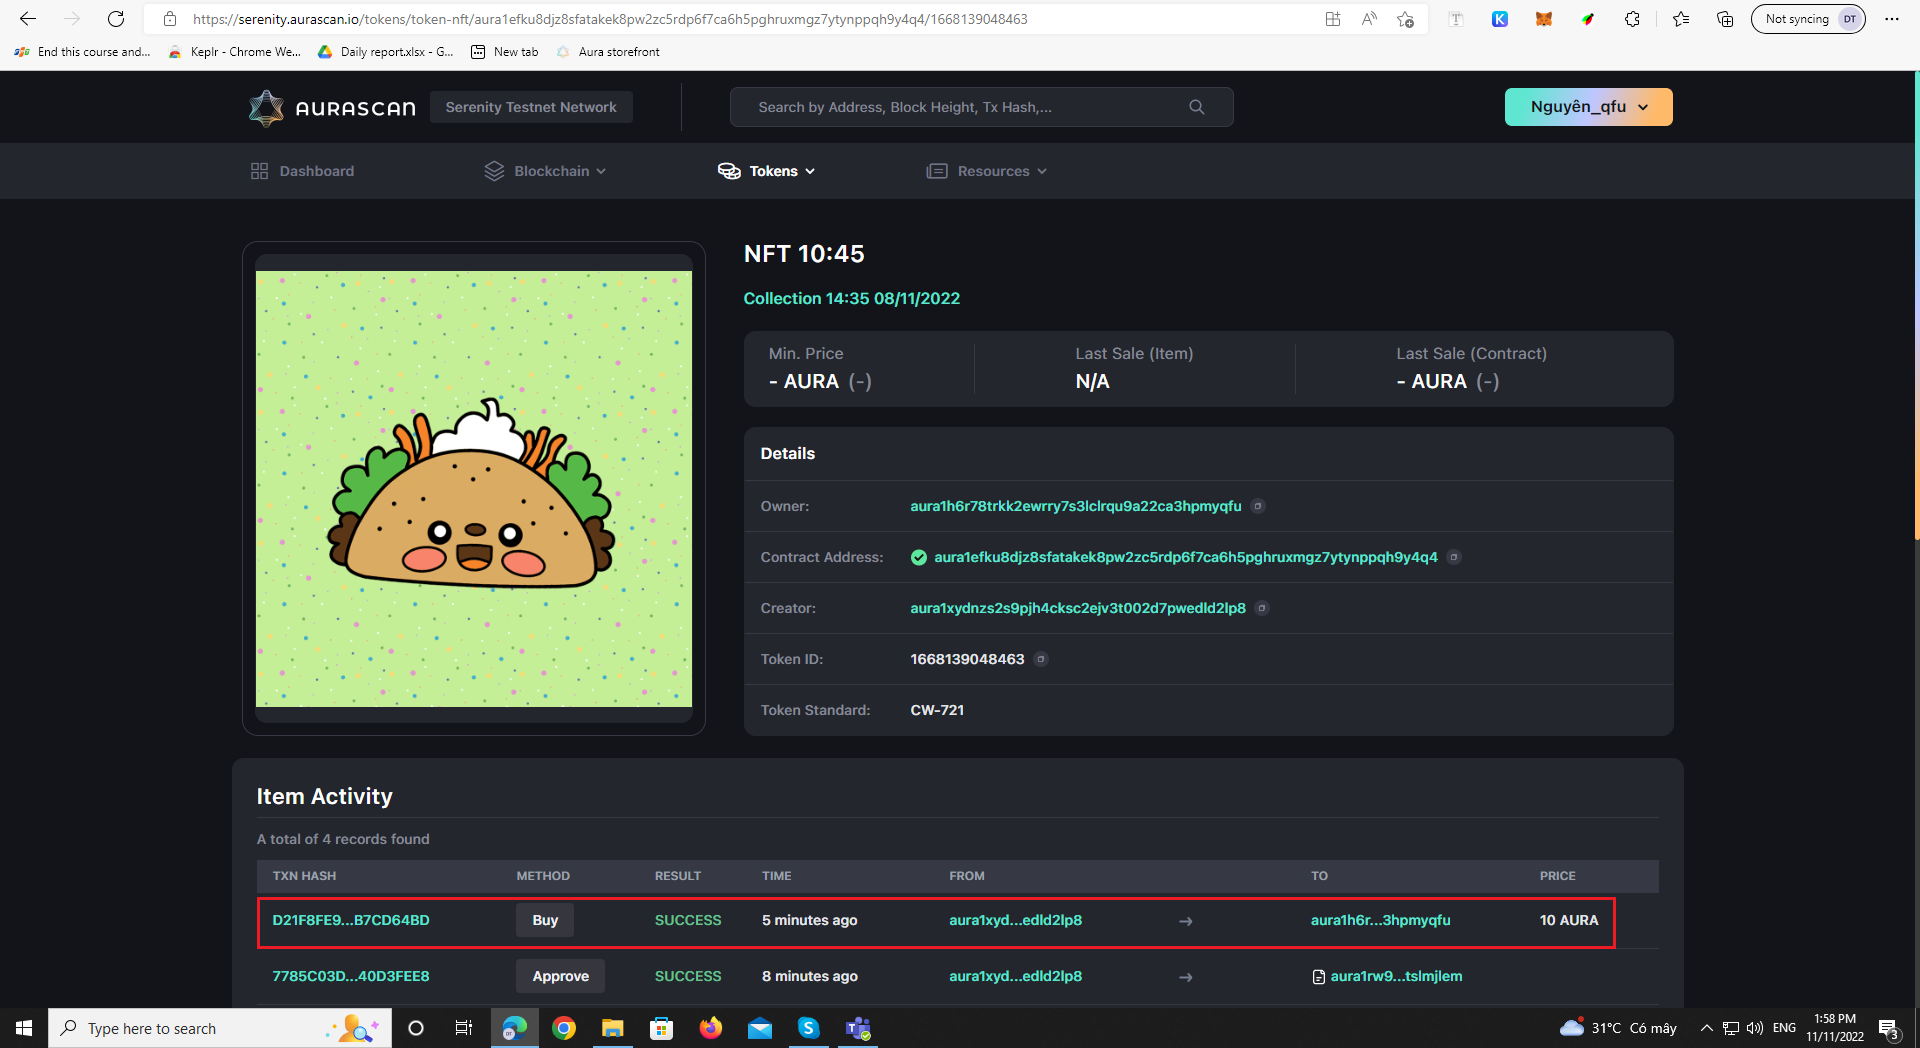Copy the Creator address with copy icon
Image resolution: width=1920 pixels, height=1048 pixels.
tap(1262, 608)
